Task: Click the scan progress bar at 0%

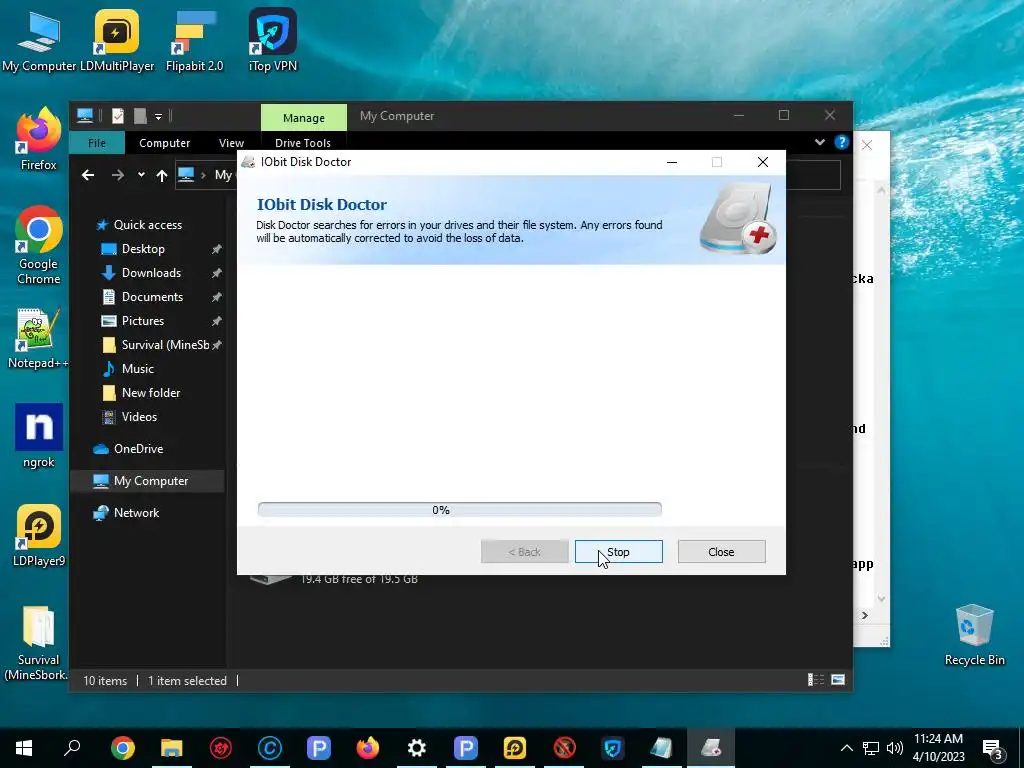Action: point(460,510)
